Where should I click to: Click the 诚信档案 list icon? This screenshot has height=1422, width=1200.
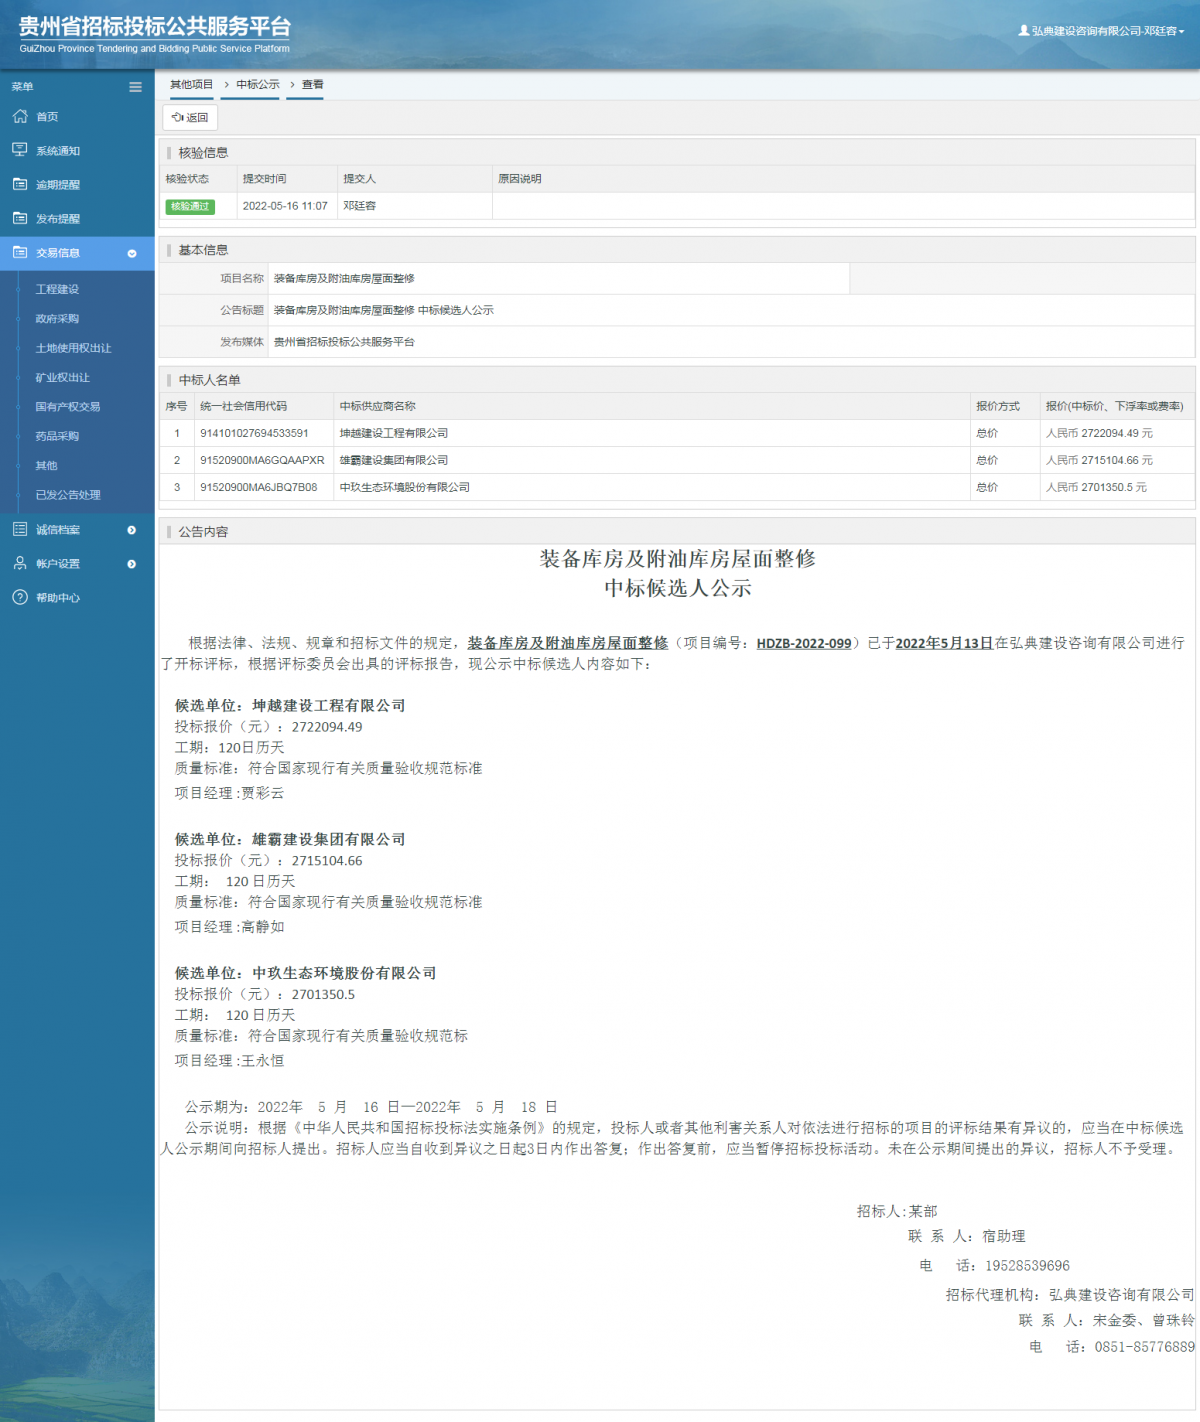click(x=20, y=529)
